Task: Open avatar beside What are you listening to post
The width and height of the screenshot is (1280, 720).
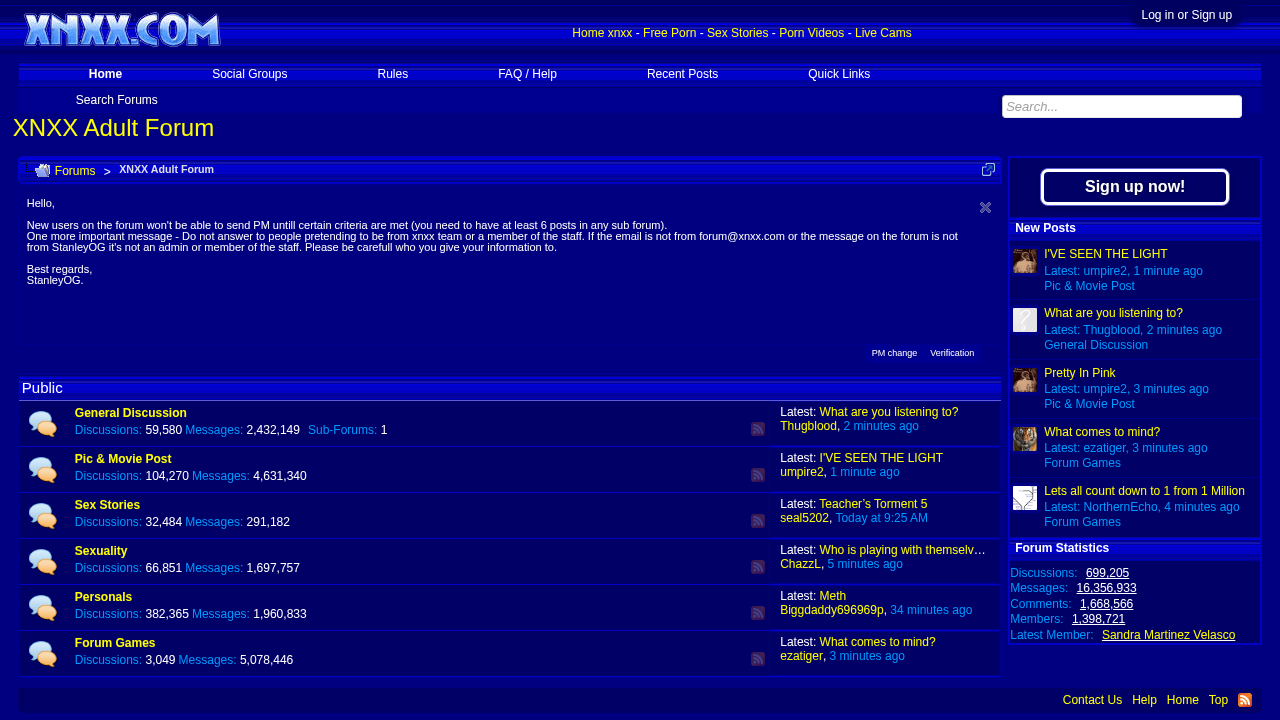Action: [x=1025, y=320]
